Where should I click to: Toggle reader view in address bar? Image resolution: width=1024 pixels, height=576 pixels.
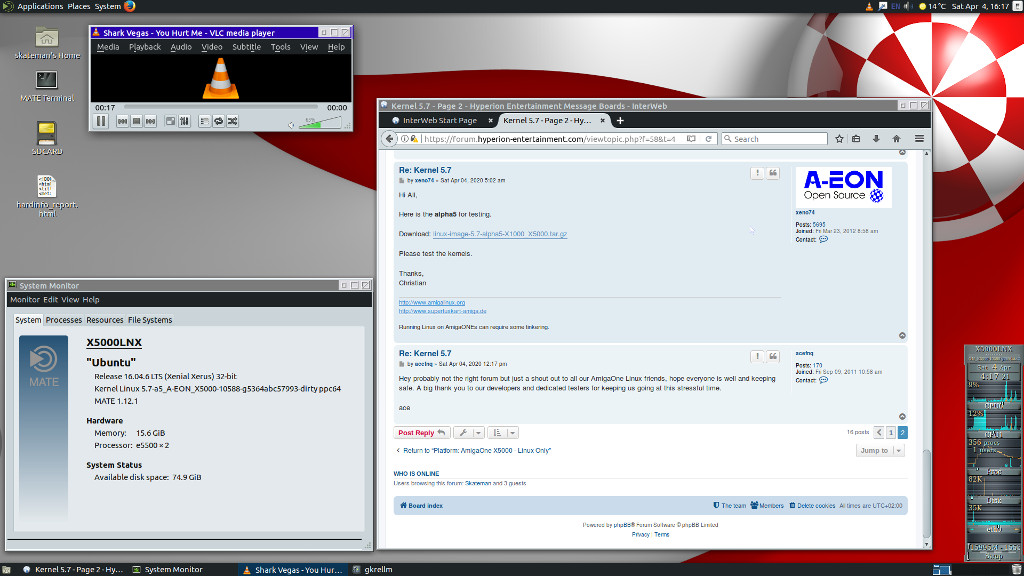tap(691, 138)
